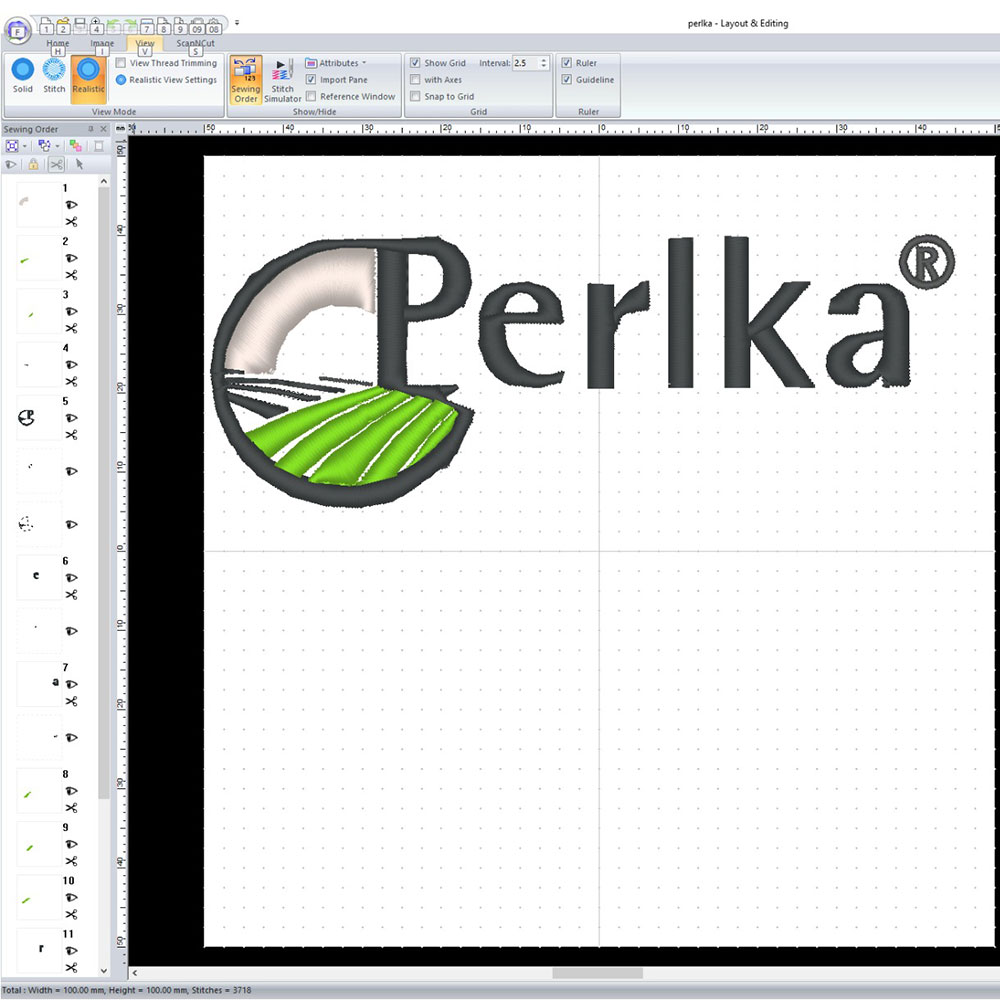
Task: Toggle the eye for sewing item 1
Action: click(71, 205)
